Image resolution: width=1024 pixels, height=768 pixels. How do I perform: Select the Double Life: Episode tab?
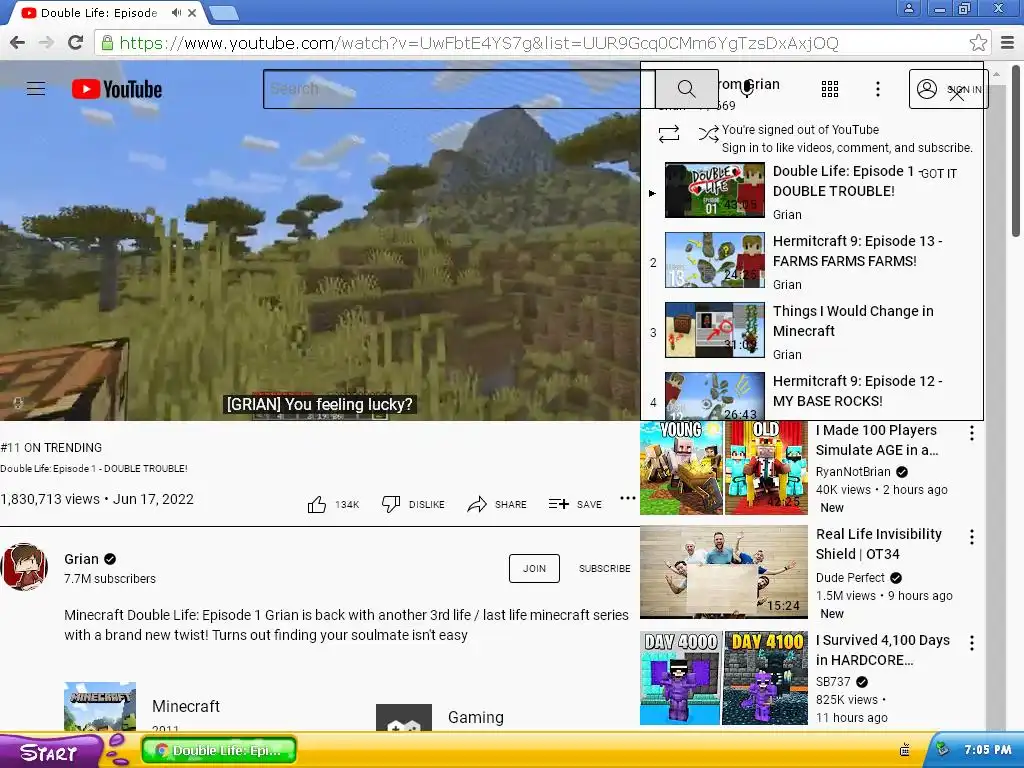[98, 12]
